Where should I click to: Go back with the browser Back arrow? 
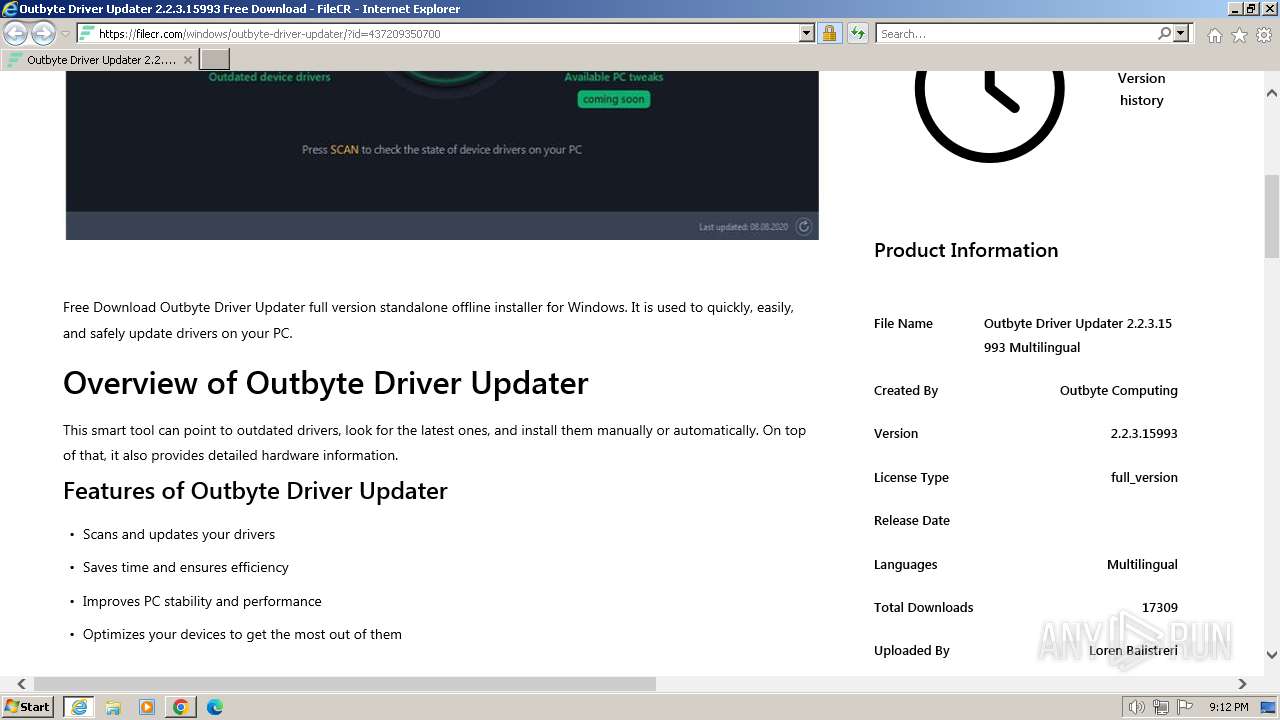click(x=16, y=34)
